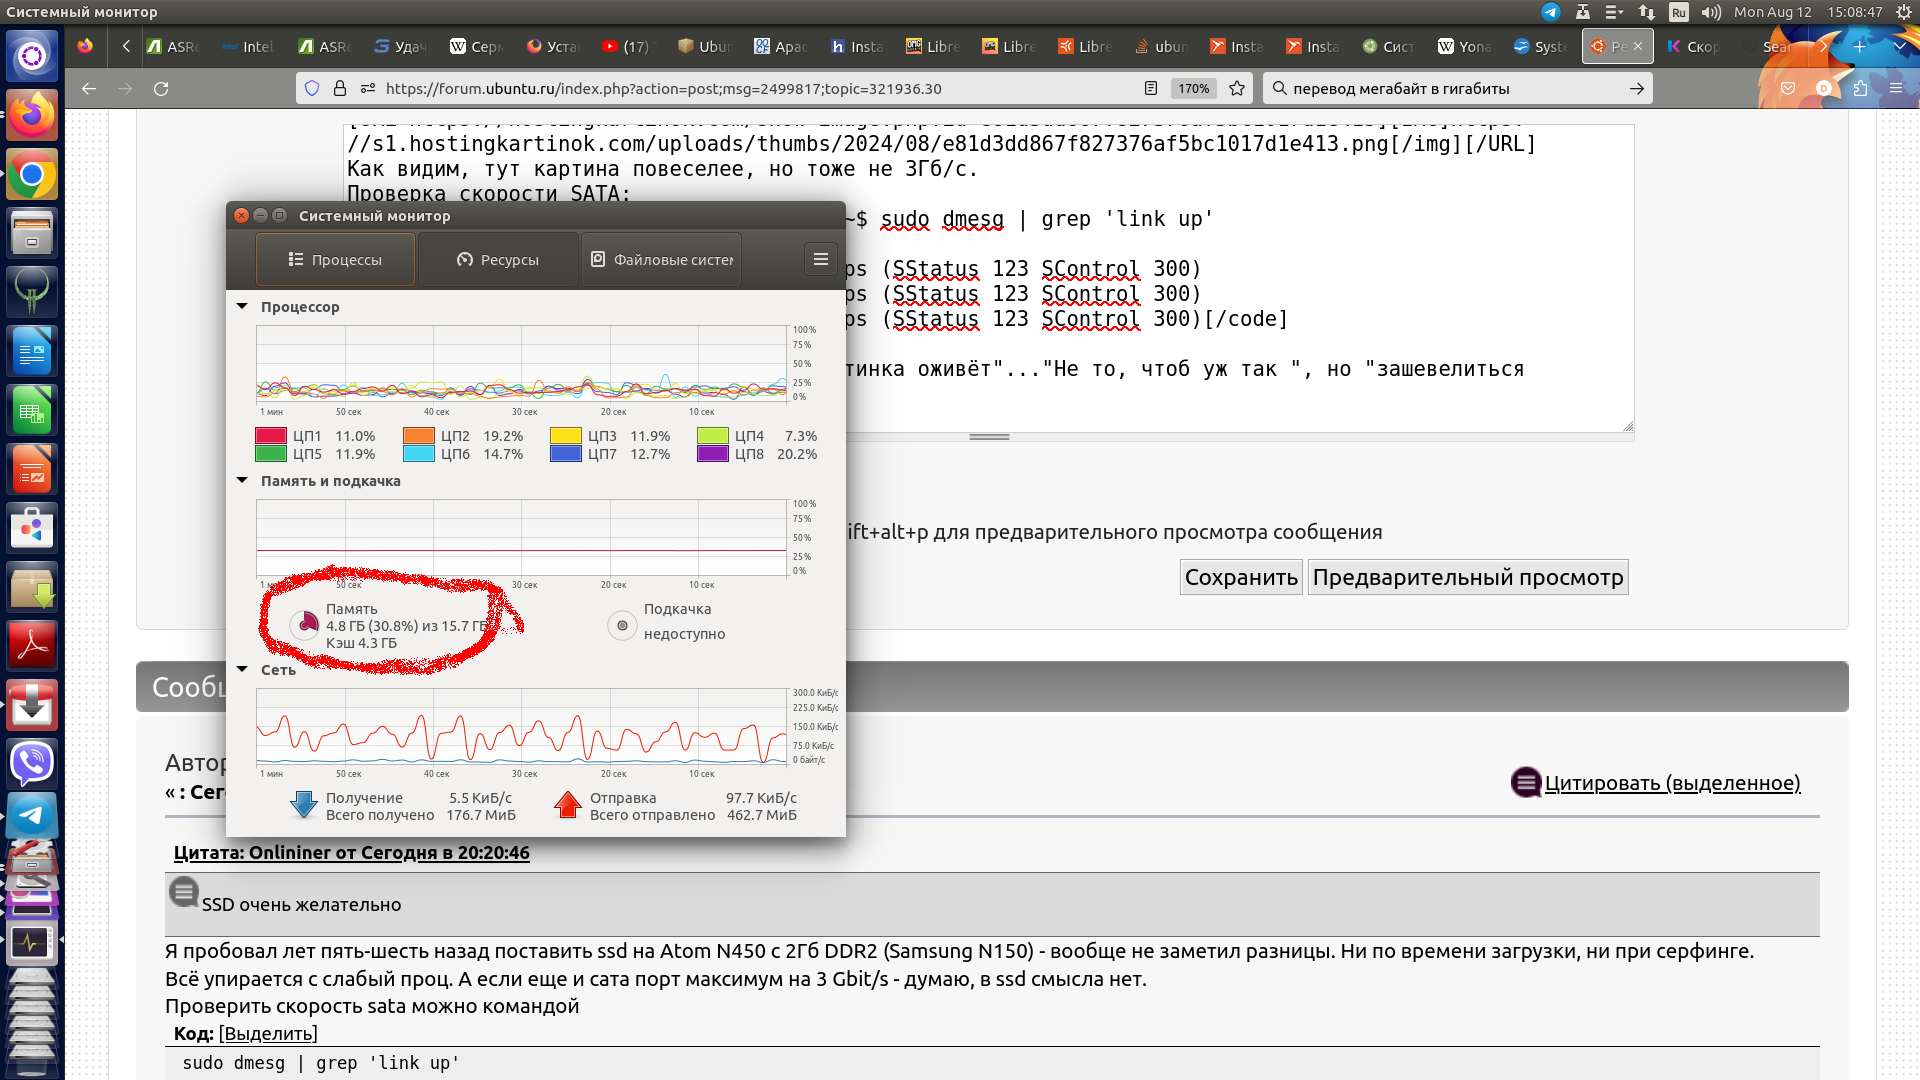Click the Сохранить button
This screenshot has width=1920, height=1080.
(1240, 577)
